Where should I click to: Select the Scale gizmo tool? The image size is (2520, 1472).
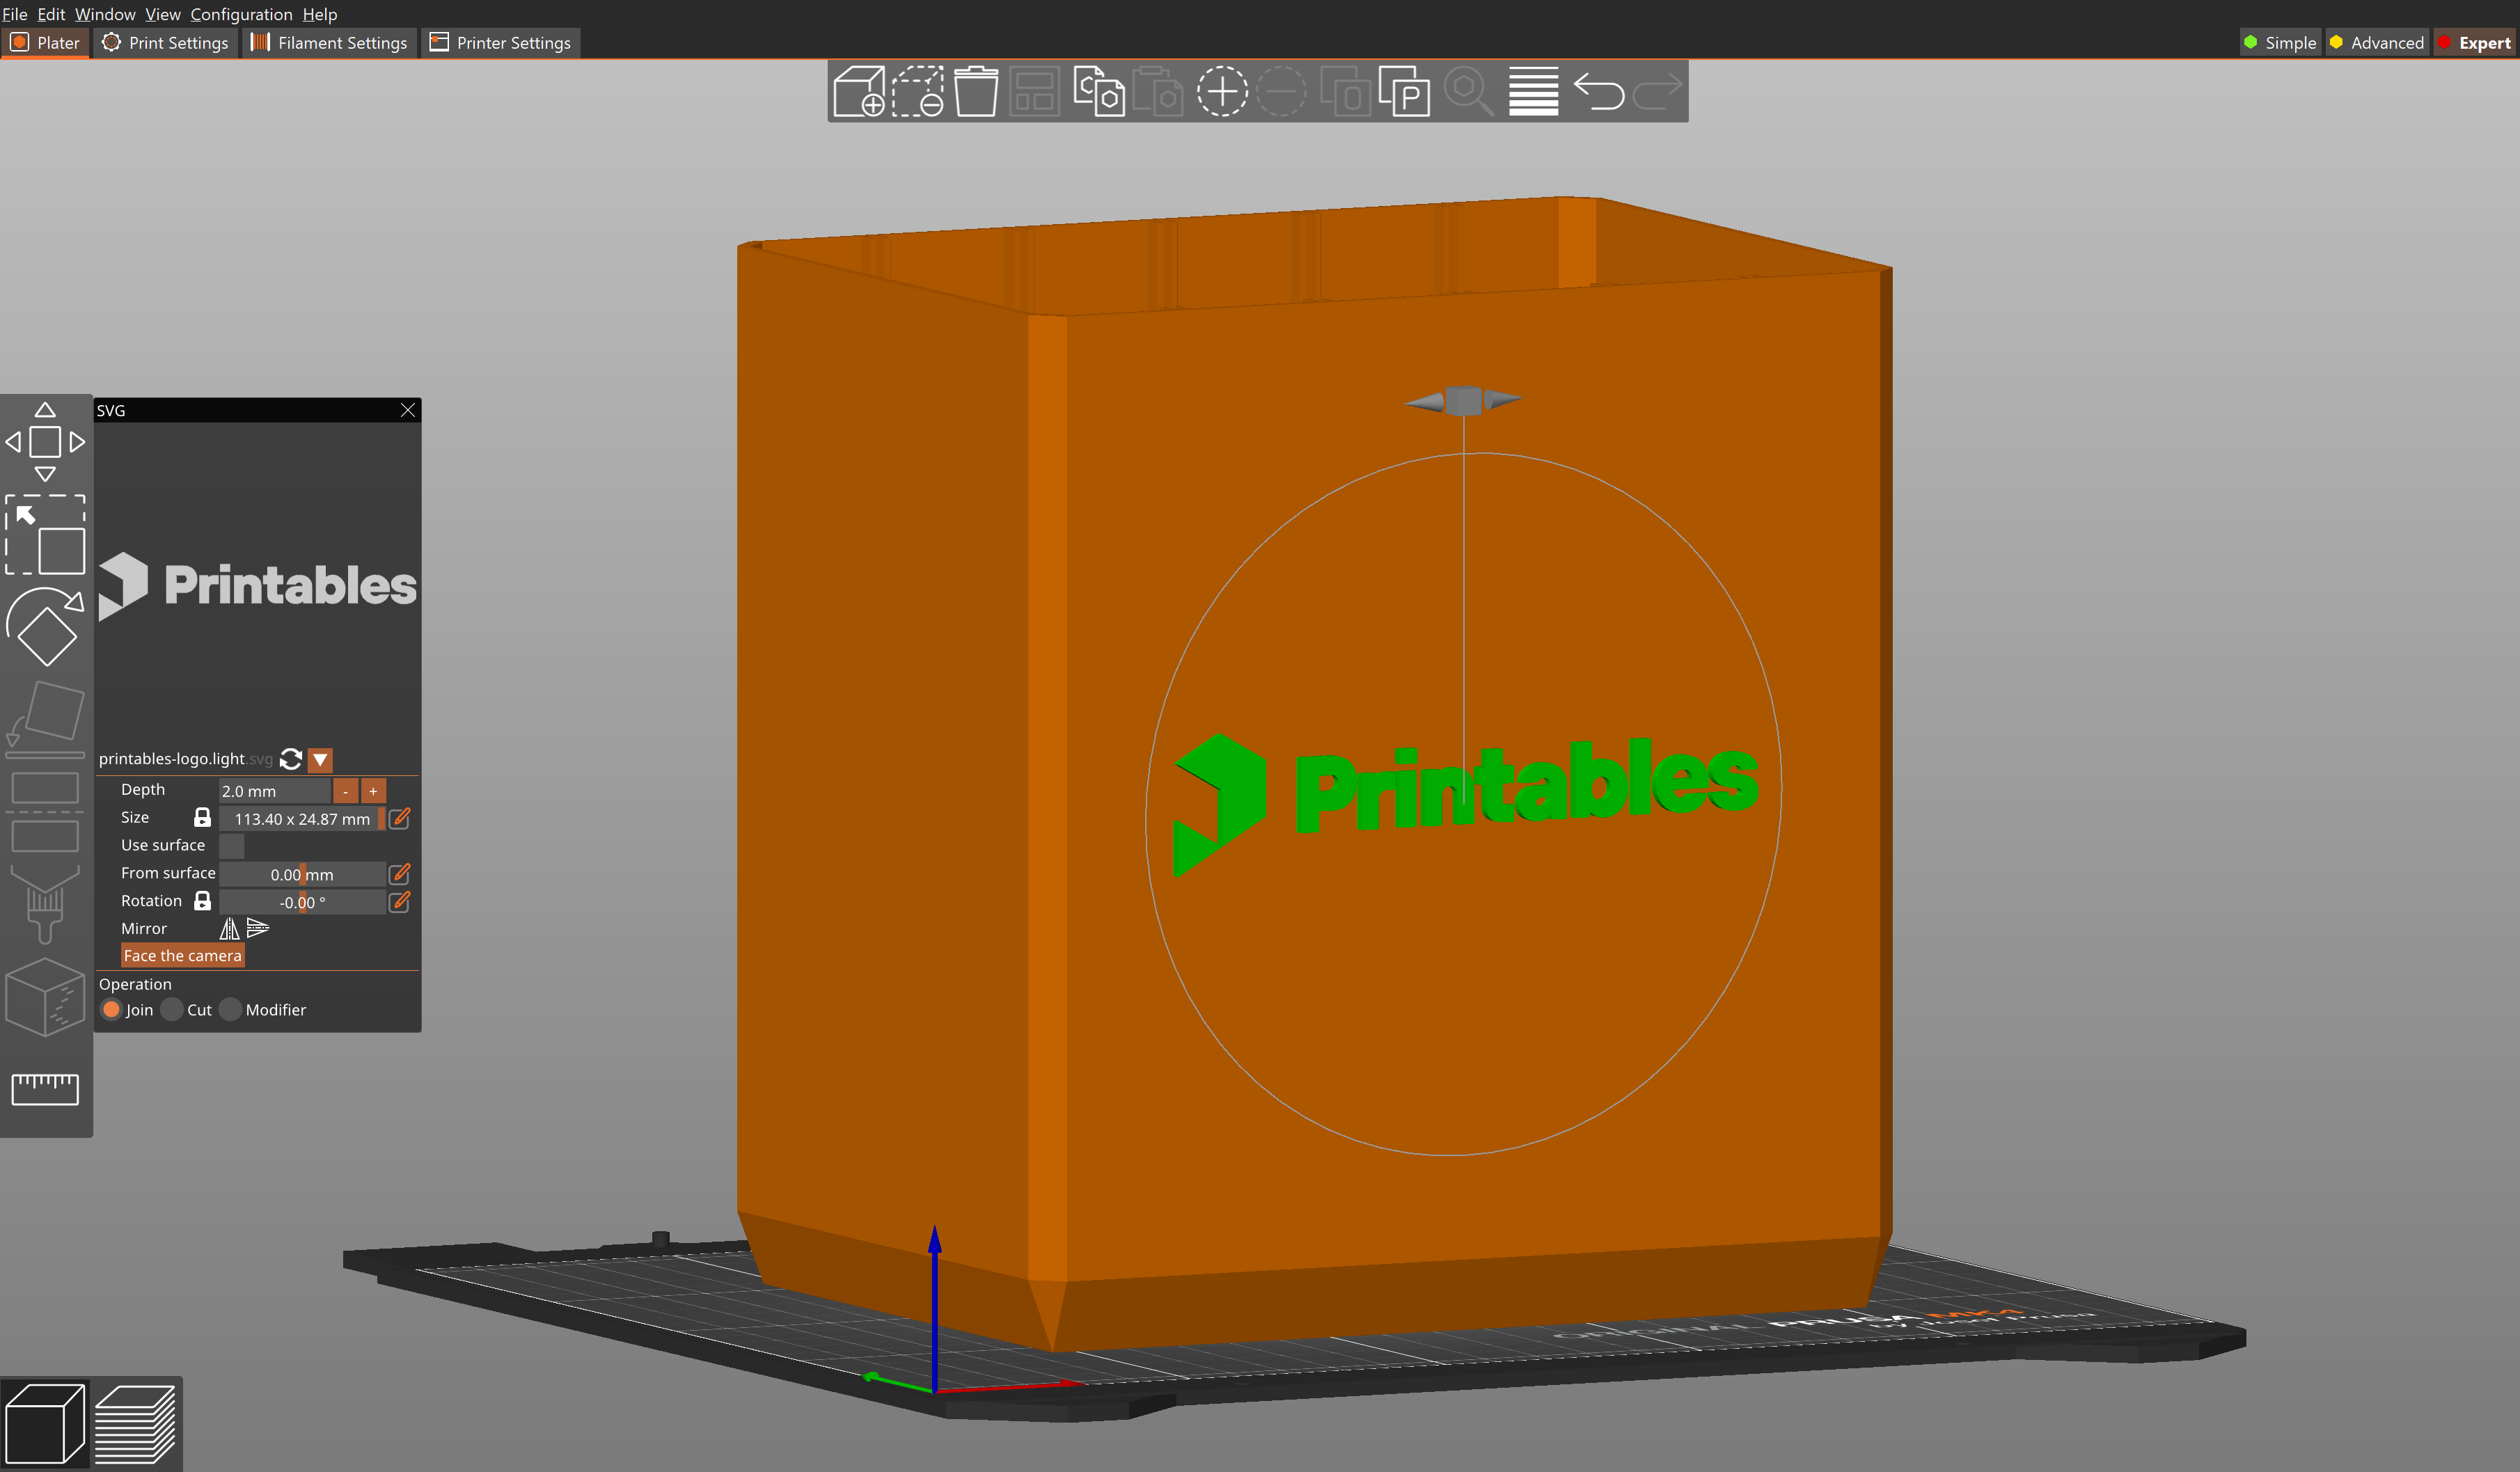click(45, 535)
